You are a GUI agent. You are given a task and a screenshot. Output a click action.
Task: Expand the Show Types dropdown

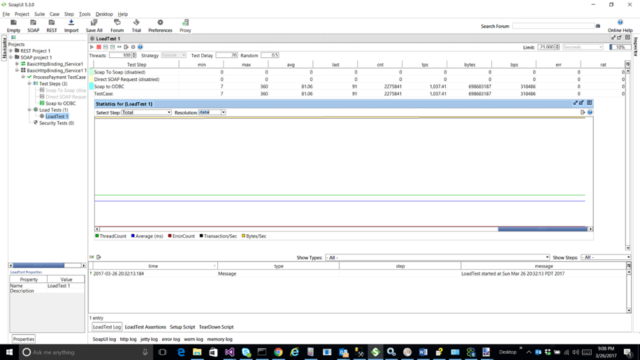pos(438,258)
